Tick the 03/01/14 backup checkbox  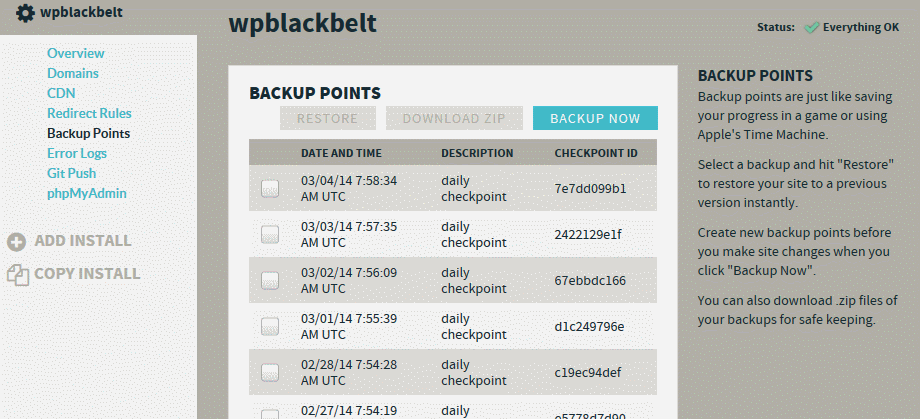270,326
